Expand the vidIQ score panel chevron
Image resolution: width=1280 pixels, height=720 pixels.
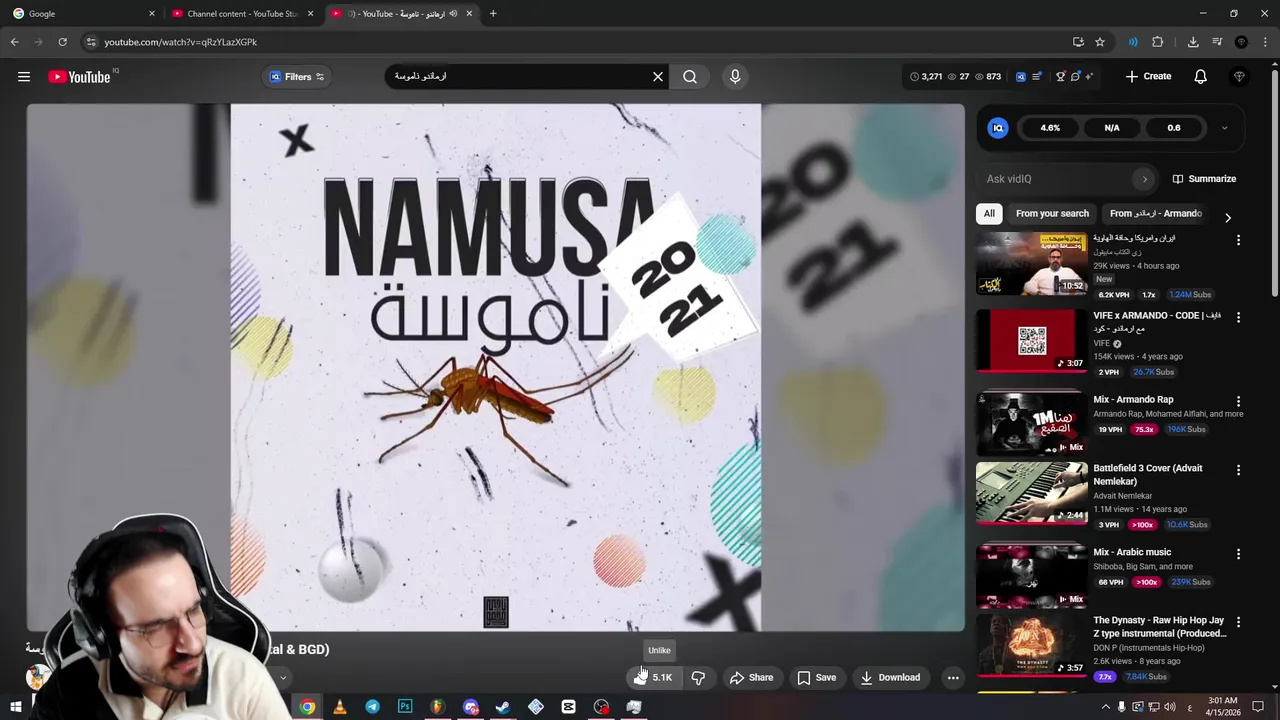[1224, 128]
